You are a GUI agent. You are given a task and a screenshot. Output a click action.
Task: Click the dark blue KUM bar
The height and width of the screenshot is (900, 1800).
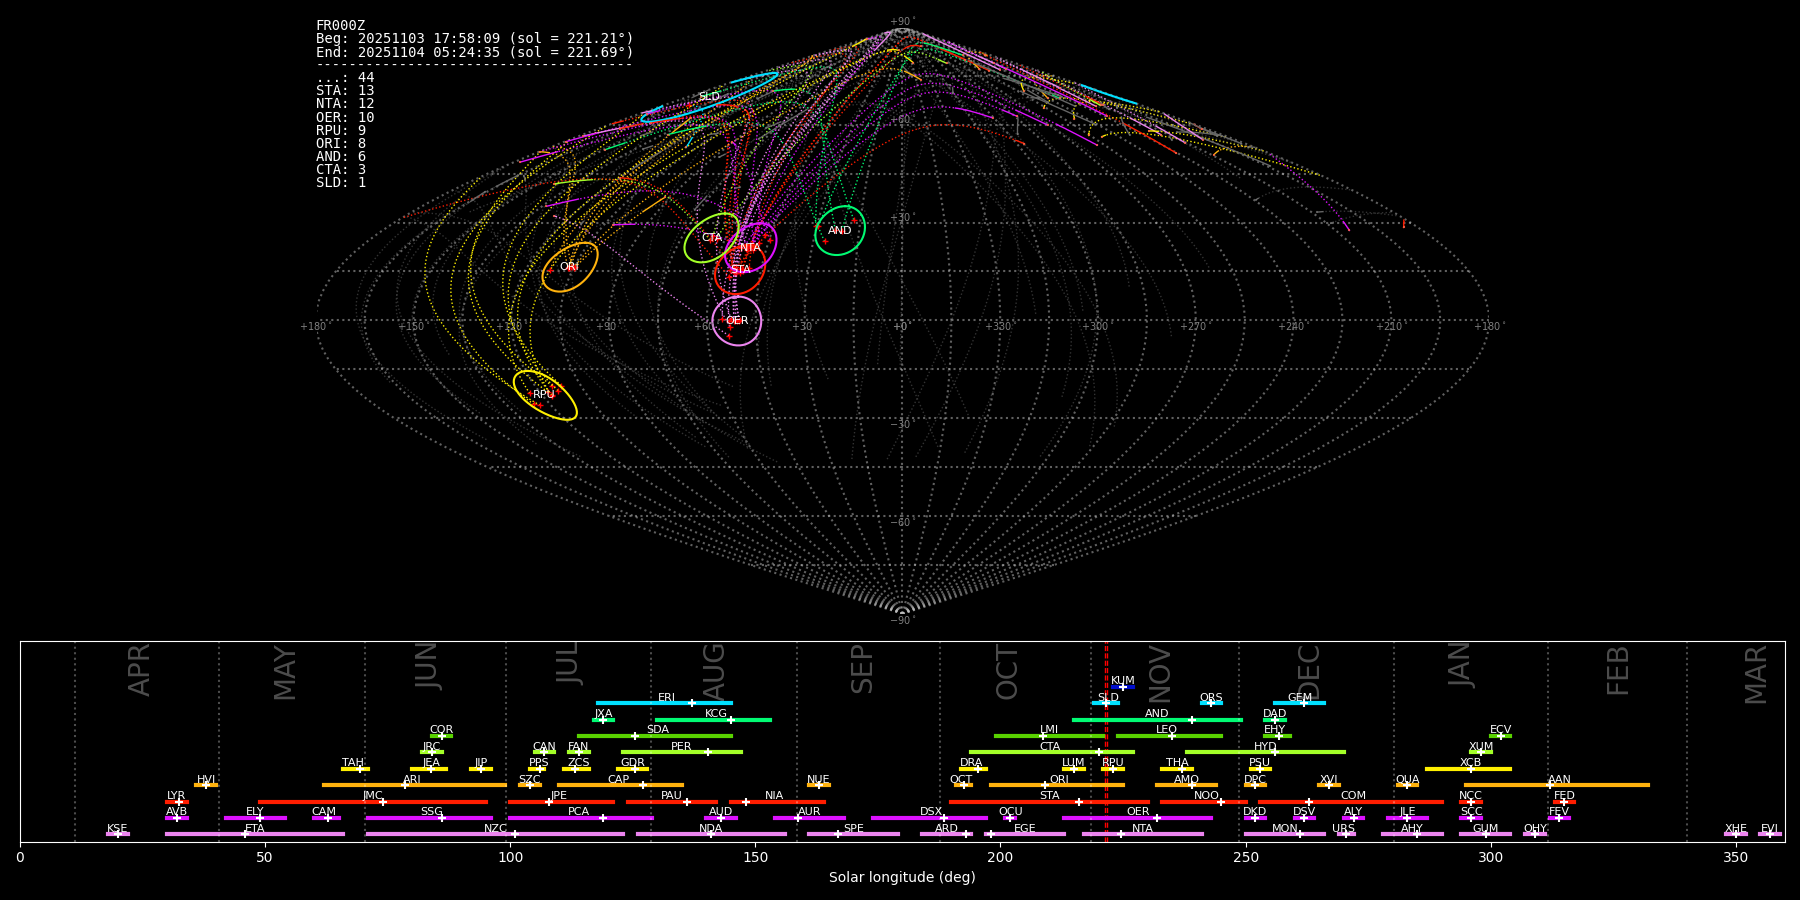click(1123, 687)
